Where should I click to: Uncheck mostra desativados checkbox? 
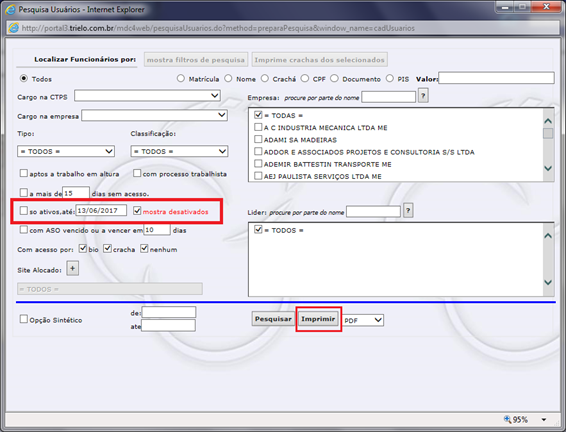137,210
